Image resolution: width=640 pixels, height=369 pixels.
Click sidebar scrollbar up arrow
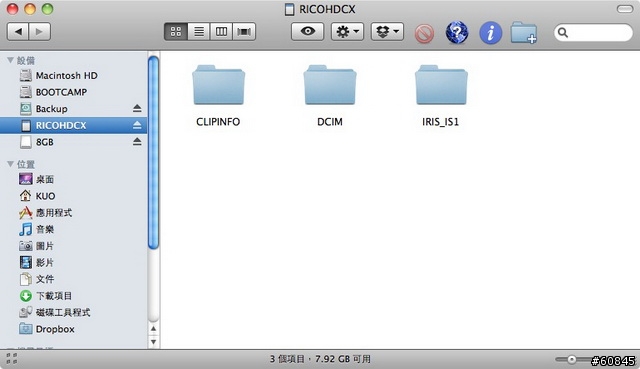[x=153, y=329]
